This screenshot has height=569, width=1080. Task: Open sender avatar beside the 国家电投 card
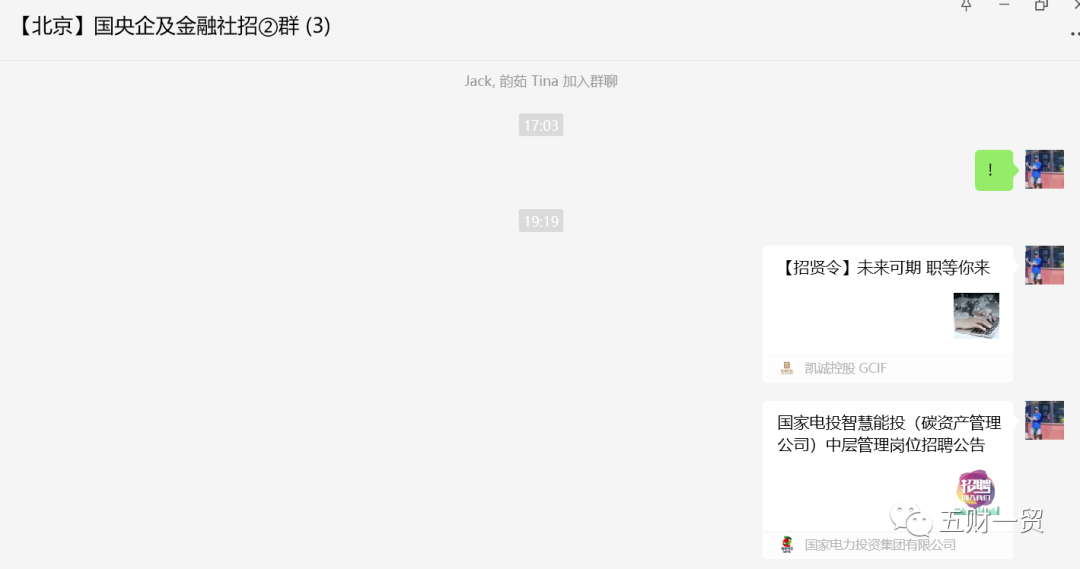coord(1044,420)
